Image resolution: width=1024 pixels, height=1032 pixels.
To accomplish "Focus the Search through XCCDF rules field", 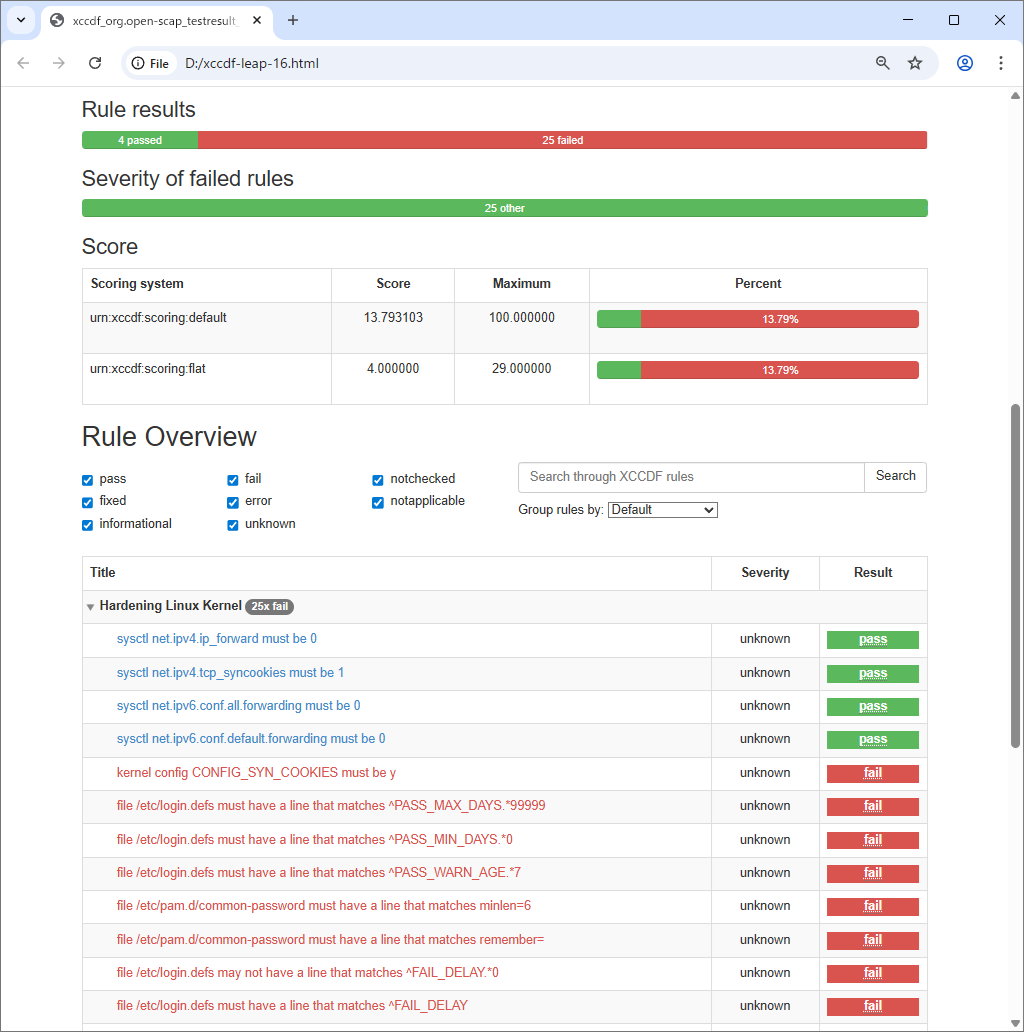I will click(690, 477).
